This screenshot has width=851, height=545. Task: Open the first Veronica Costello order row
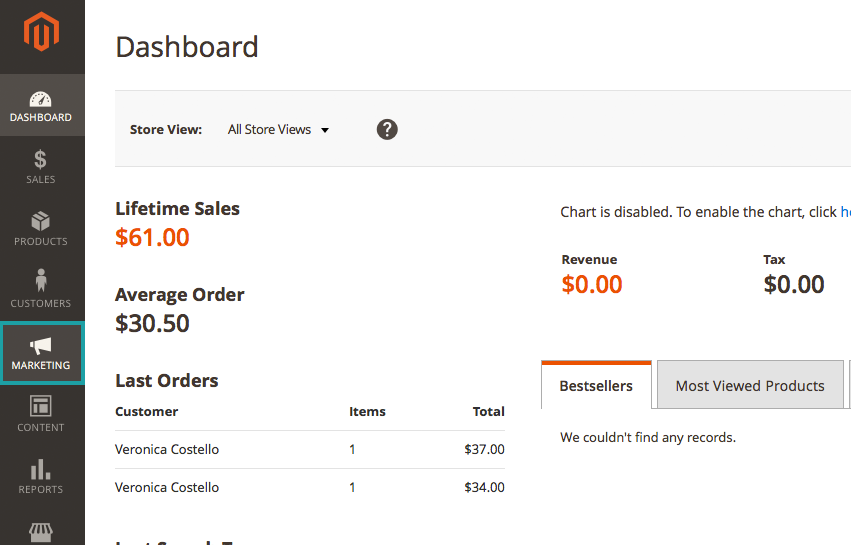tap(167, 450)
